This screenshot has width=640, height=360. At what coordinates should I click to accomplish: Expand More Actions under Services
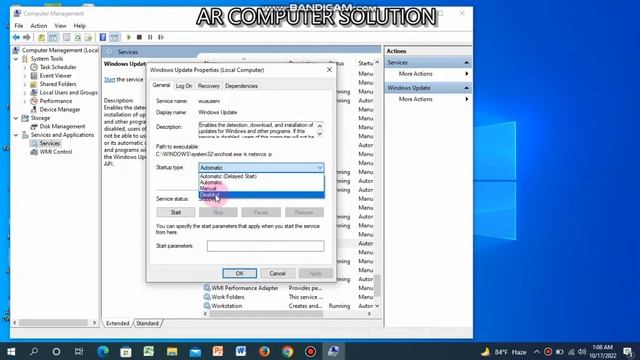pos(428,74)
